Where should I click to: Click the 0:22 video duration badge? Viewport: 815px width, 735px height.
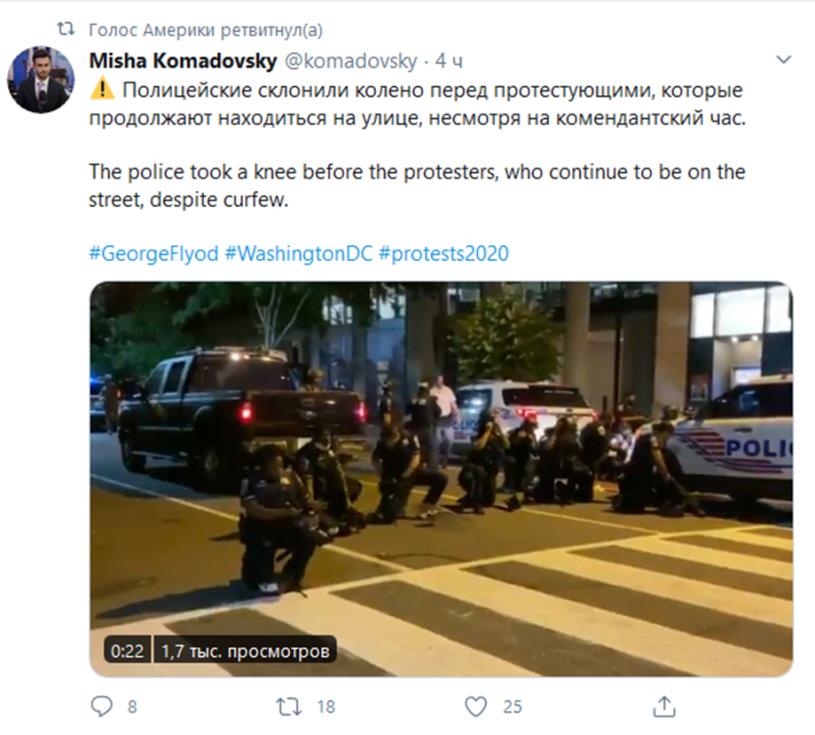tap(127, 651)
